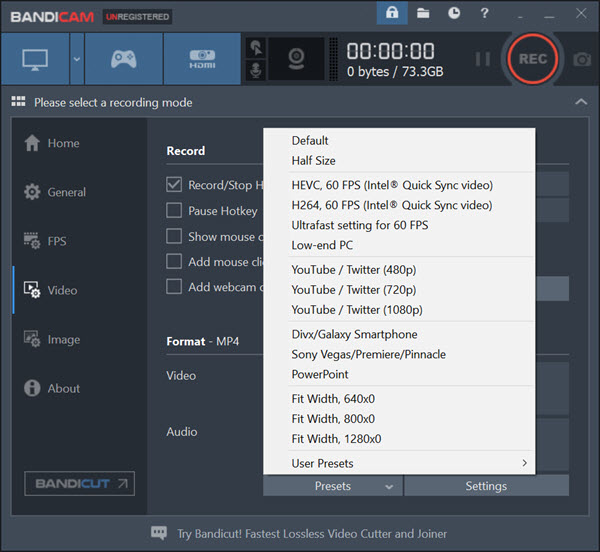Select game recording mode gamepad icon
Image resolution: width=600 pixels, height=552 pixels.
coord(124,59)
